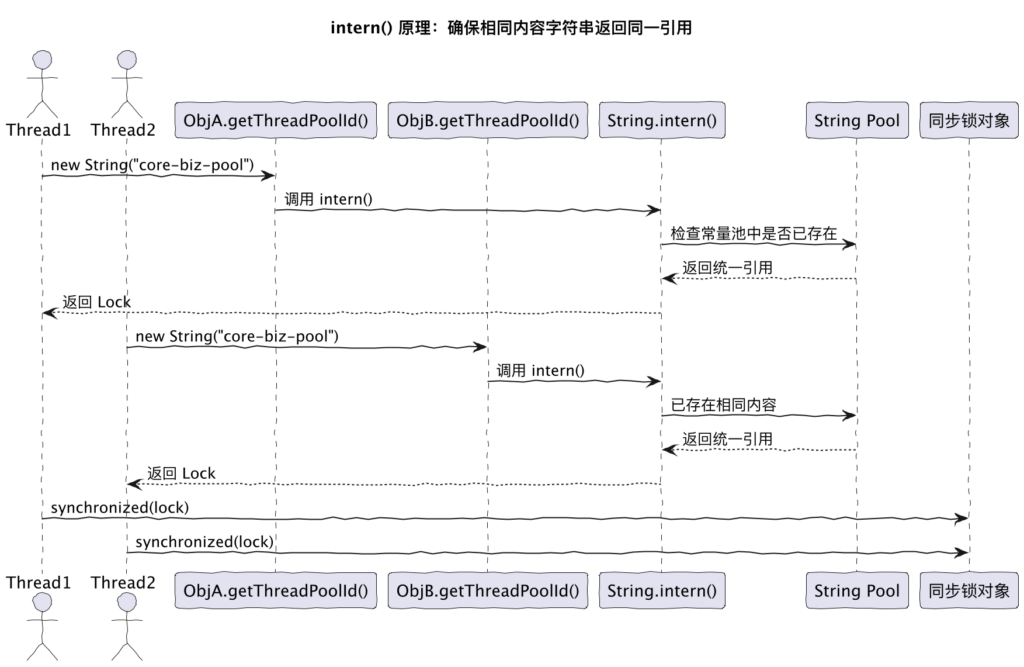Click the footer String Pool participant box
This screenshot has height=667, width=1024.
tap(856, 590)
